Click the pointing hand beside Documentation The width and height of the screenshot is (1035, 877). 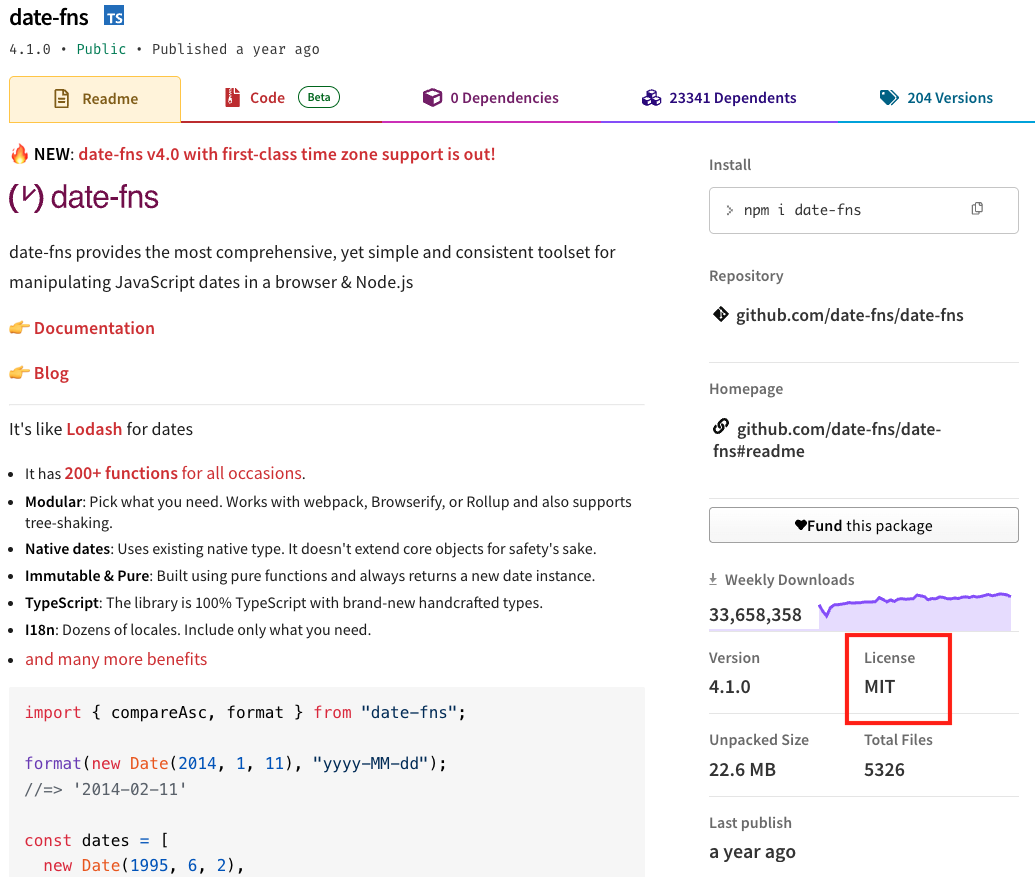click(x=19, y=328)
